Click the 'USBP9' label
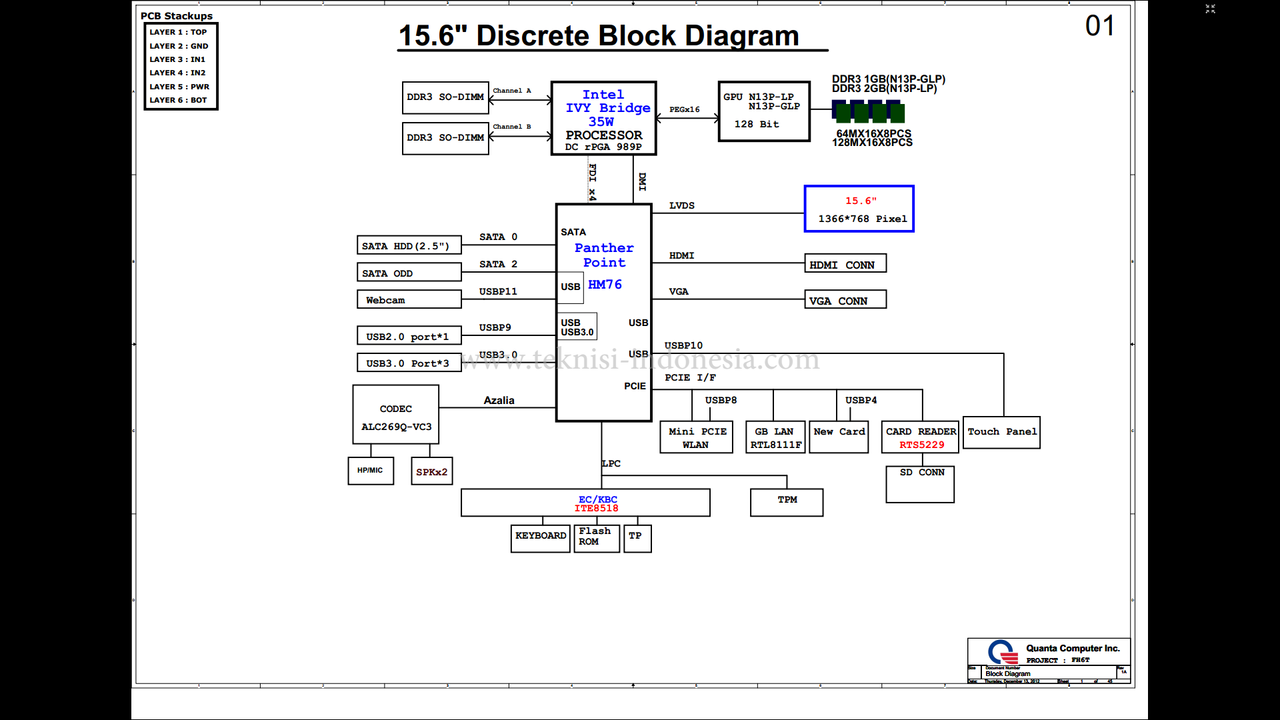The height and width of the screenshot is (720, 1280). (495, 327)
